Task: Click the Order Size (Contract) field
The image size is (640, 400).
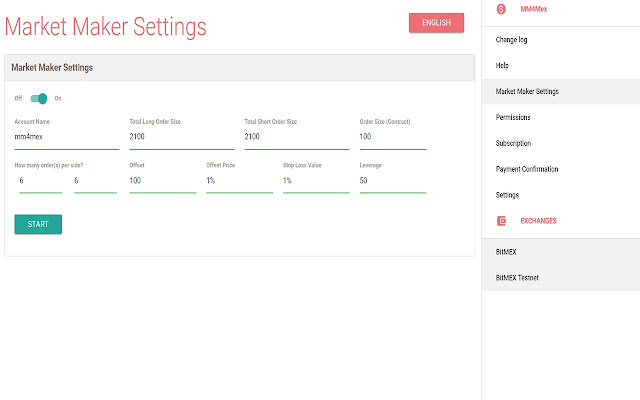Action: 393,137
